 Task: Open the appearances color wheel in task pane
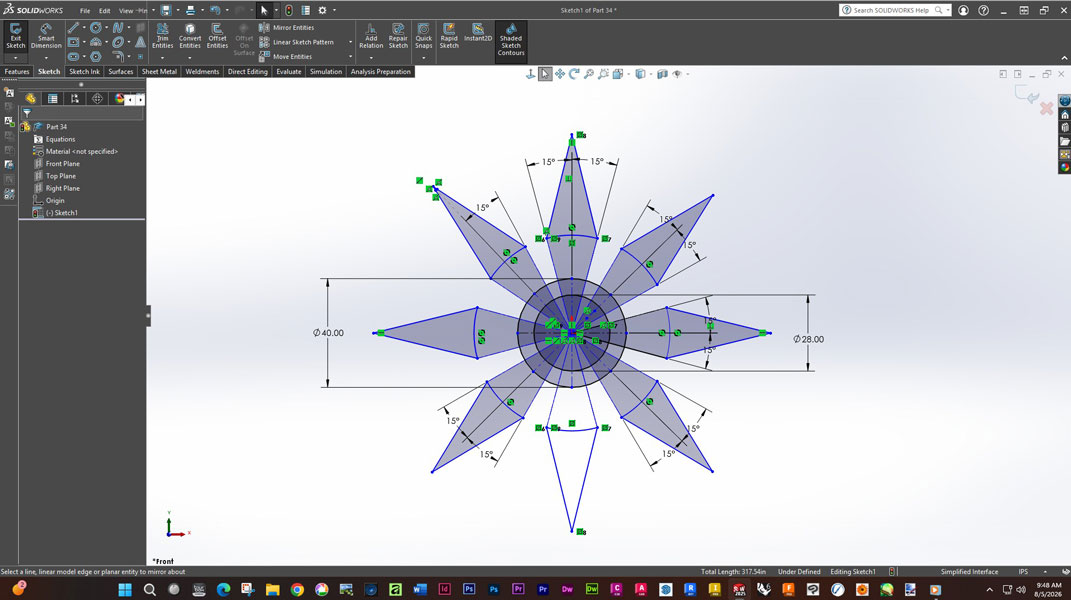(x=1065, y=167)
